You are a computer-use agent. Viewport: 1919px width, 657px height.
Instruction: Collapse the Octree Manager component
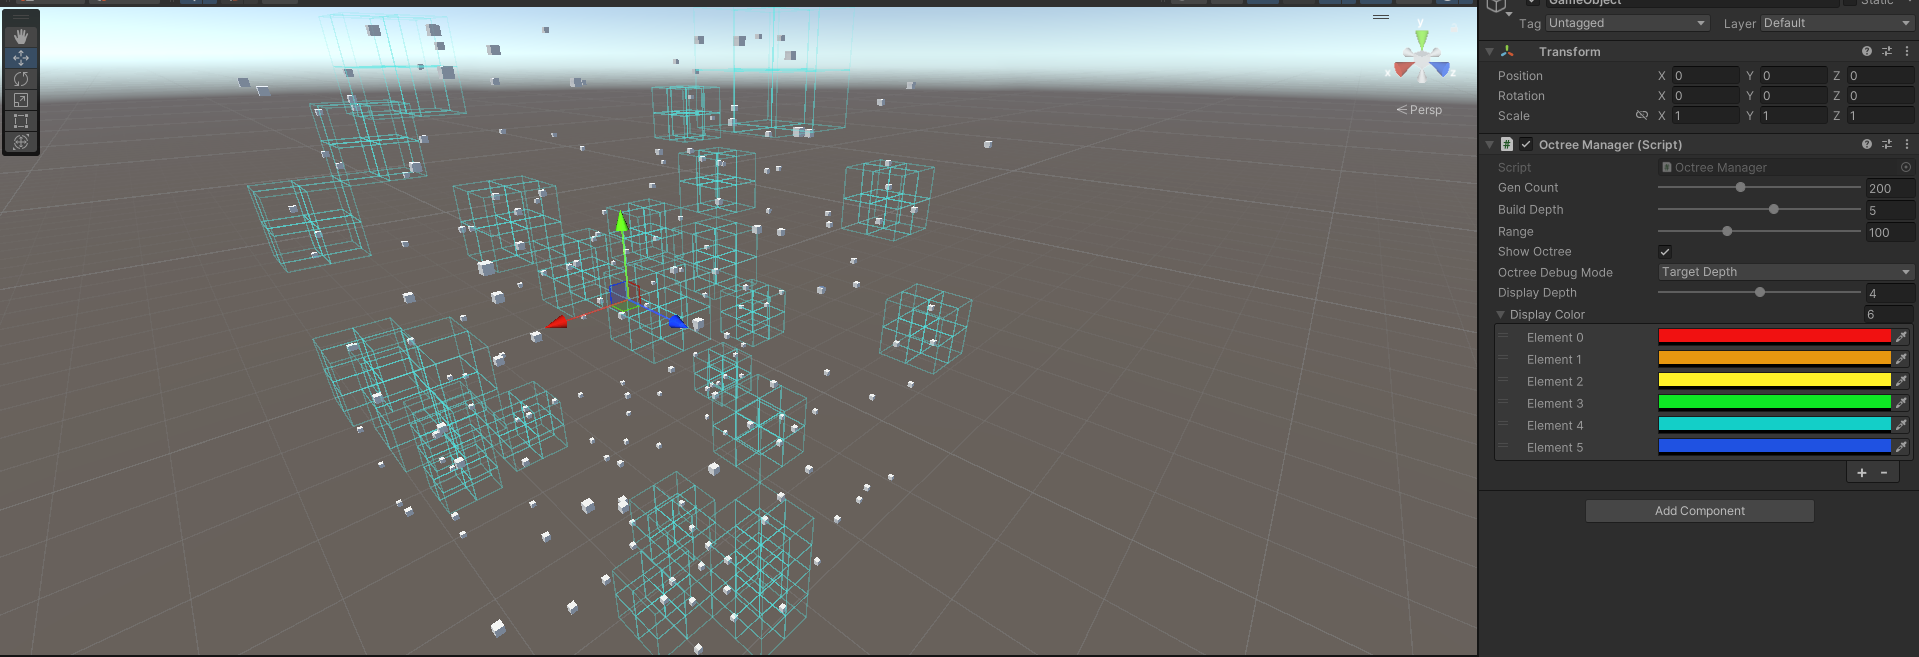pyautogui.click(x=1489, y=144)
